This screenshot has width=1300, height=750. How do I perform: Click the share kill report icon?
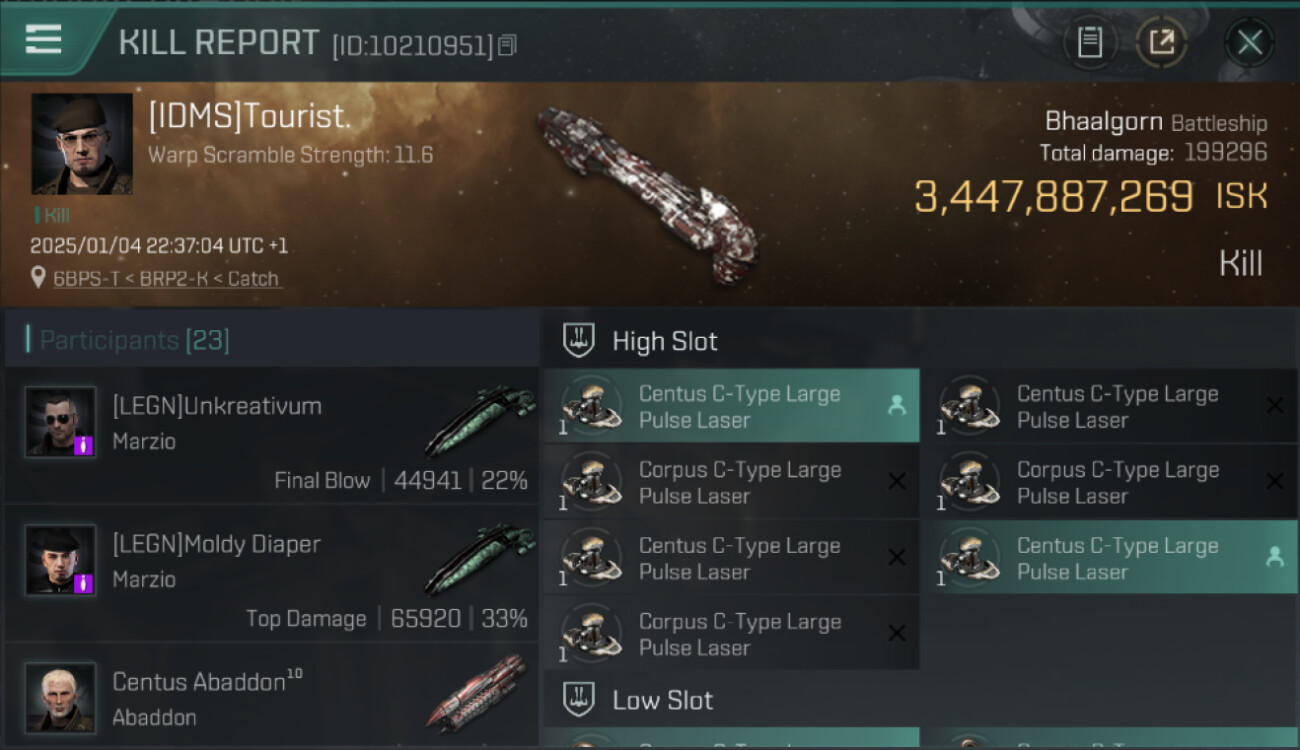pos(1161,42)
